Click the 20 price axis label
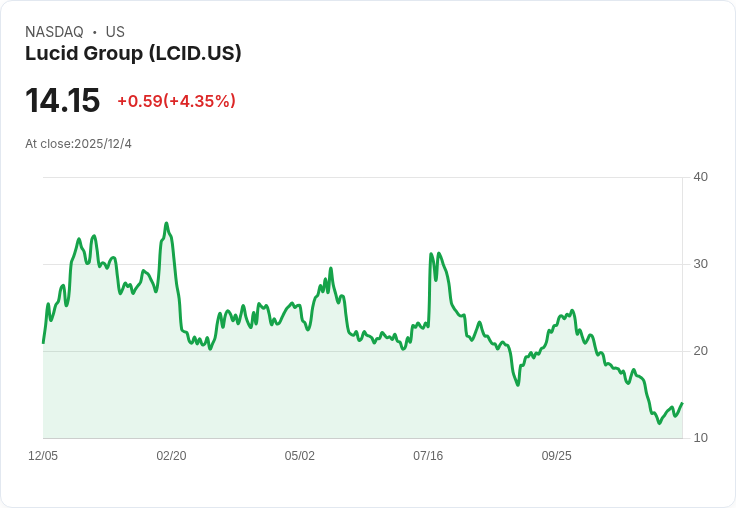The width and height of the screenshot is (736, 508). 700,351
